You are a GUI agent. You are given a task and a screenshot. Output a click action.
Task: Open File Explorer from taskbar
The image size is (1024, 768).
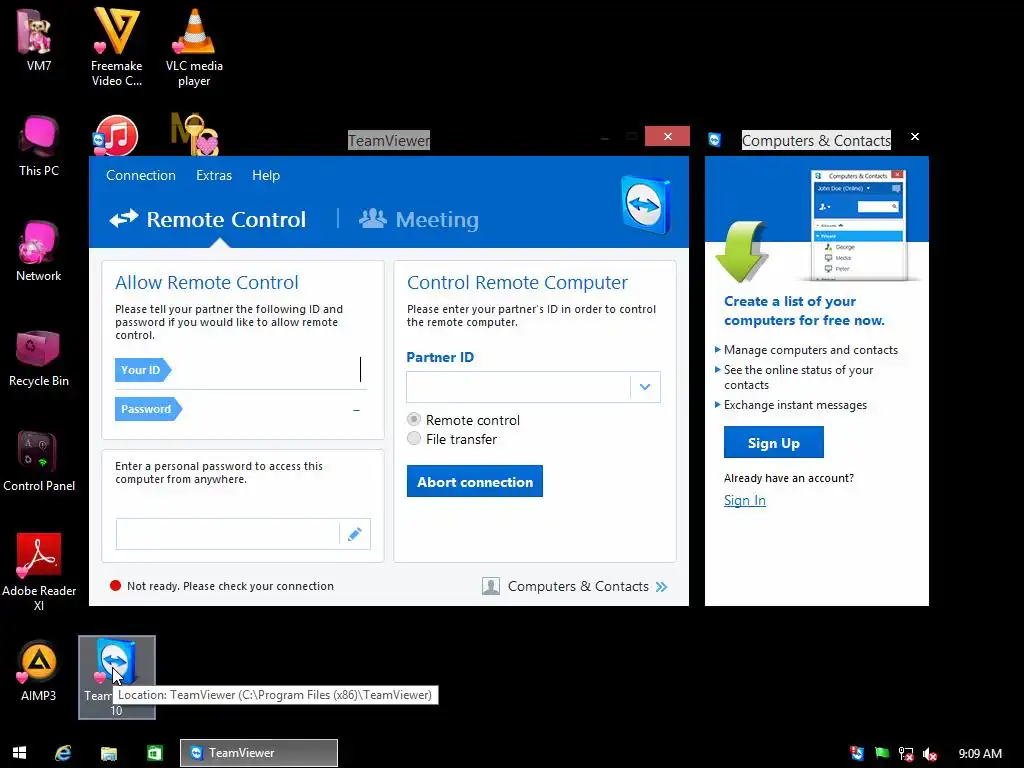click(108, 753)
